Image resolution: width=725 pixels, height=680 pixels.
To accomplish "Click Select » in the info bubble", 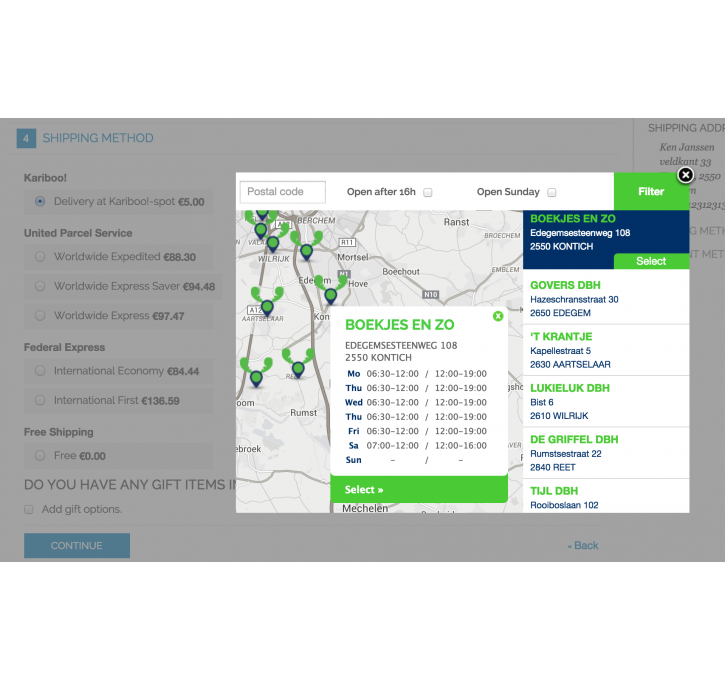I will click(x=419, y=490).
